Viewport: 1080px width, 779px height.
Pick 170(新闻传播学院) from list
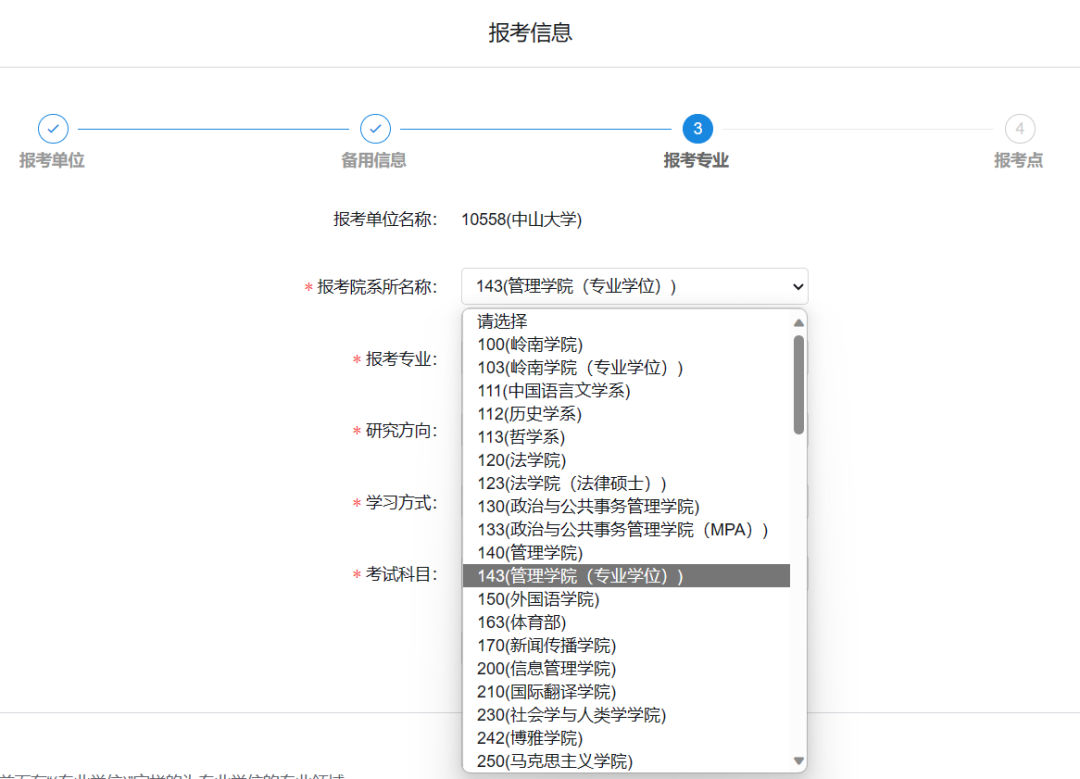[x=546, y=646]
